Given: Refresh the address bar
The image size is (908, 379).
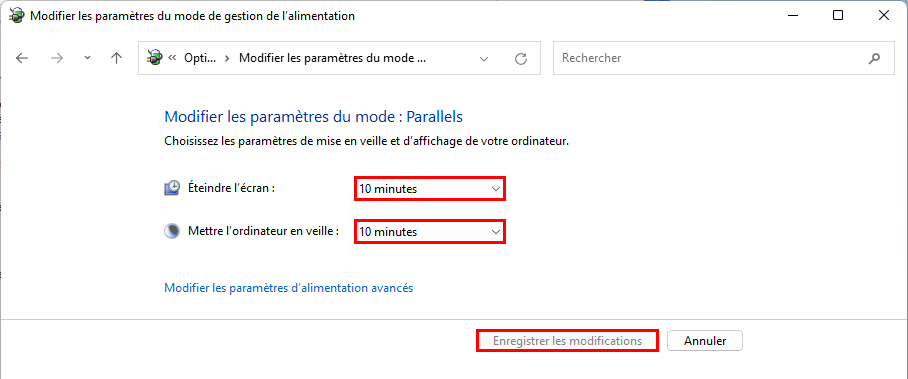Looking at the screenshot, I should click(521, 59).
